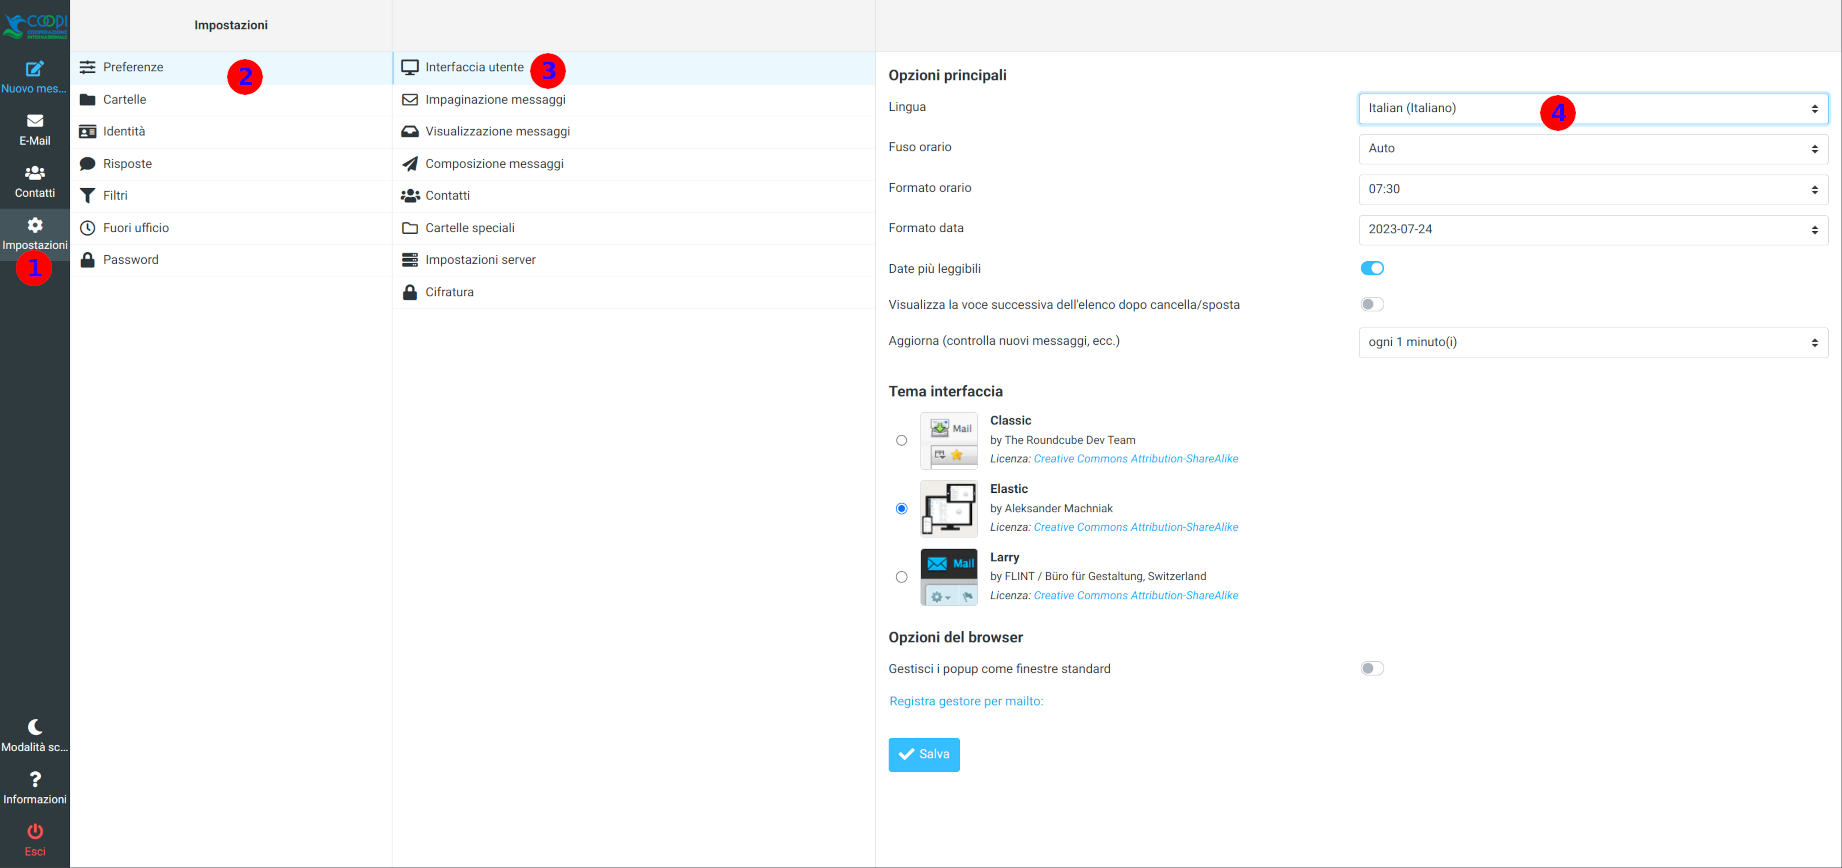Open the E-Mail envelope icon in sidebar
Screen dimensions: 1842x868
point(35,121)
